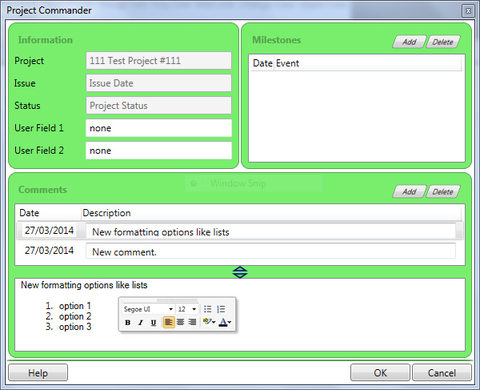Open Help for Project Commander
Viewport: 480px width, 390px height.
coord(38,373)
